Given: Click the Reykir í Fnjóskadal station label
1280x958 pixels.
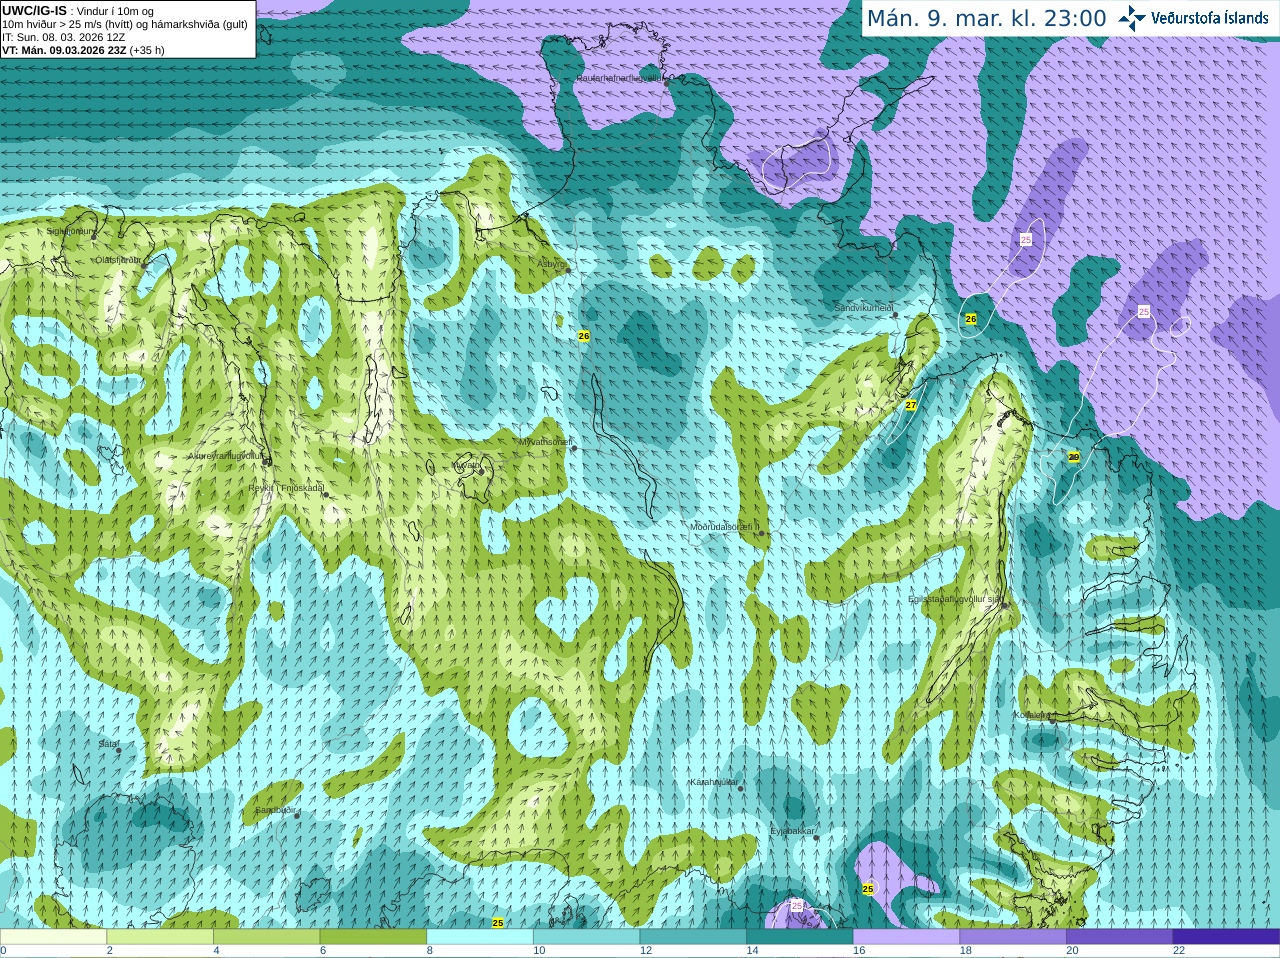Looking at the screenshot, I should click(286, 488).
